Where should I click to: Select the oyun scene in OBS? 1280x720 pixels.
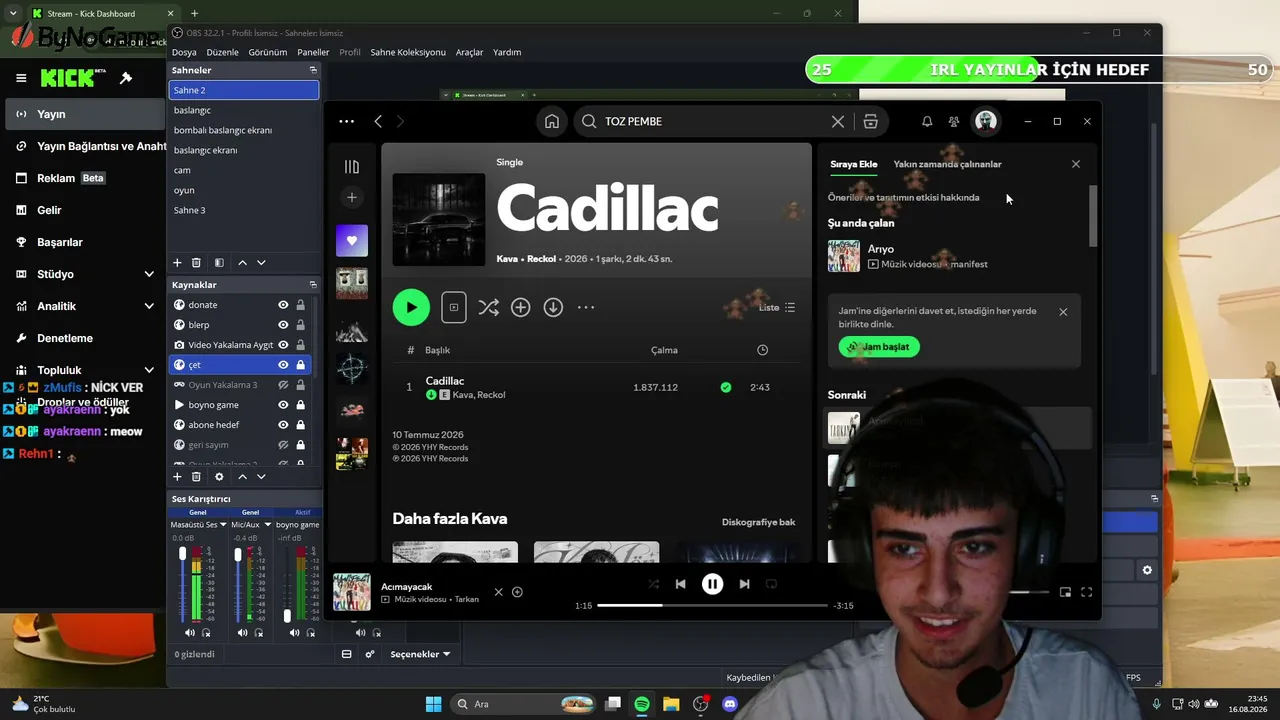pos(244,190)
